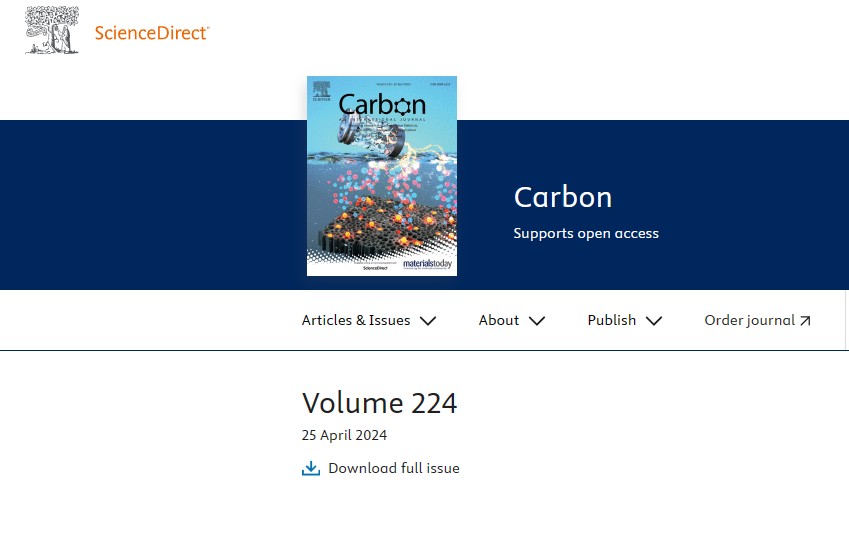
Task: Open the ScienceDirect home link
Action: pyautogui.click(x=152, y=33)
